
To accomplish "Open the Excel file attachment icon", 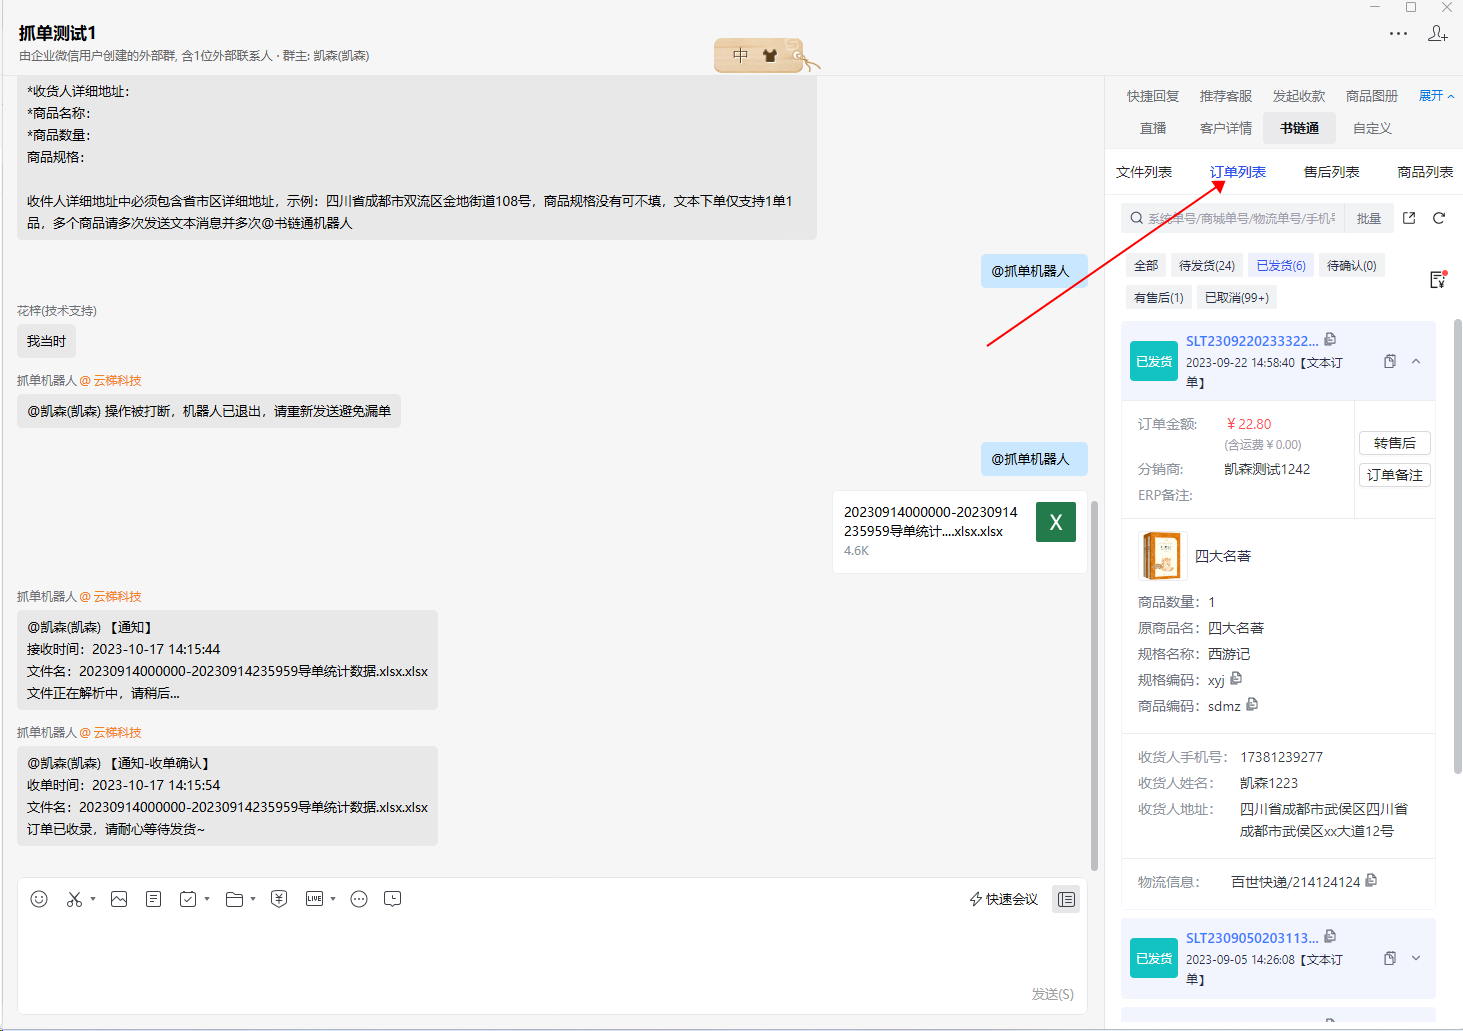I will pyautogui.click(x=1056, y=522).
